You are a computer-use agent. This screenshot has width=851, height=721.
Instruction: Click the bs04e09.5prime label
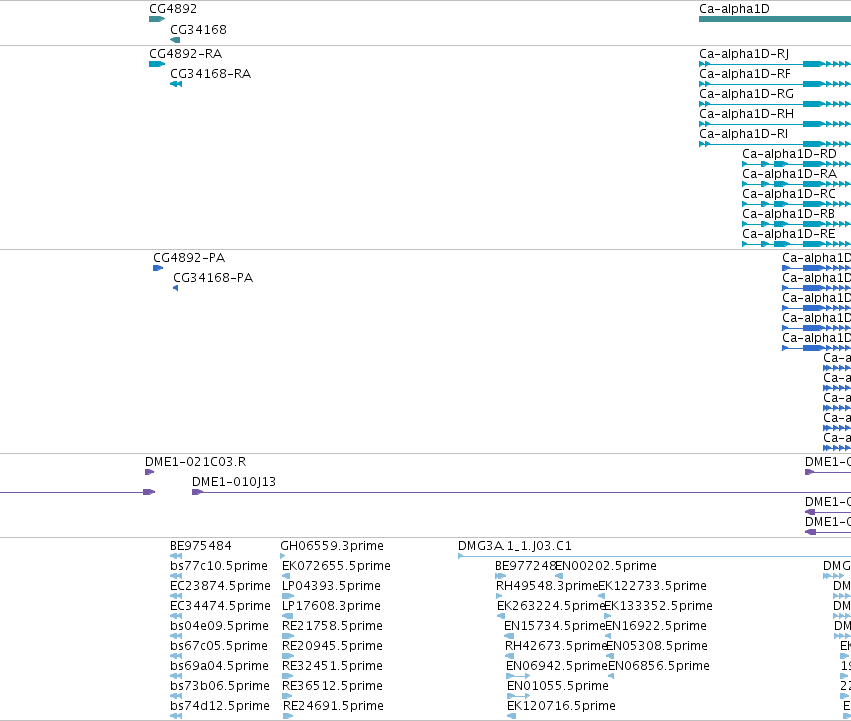pos(219,627)
